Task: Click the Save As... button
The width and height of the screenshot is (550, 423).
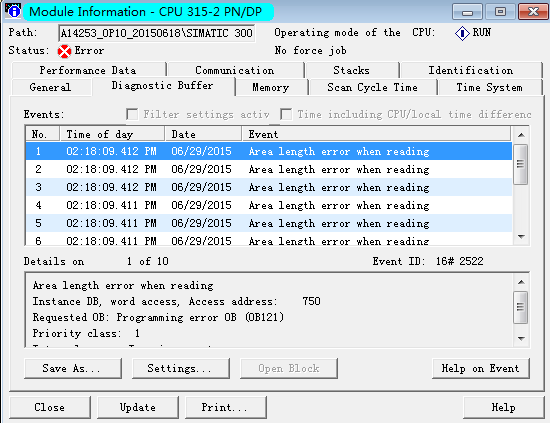Action: [x=73, y=368]
